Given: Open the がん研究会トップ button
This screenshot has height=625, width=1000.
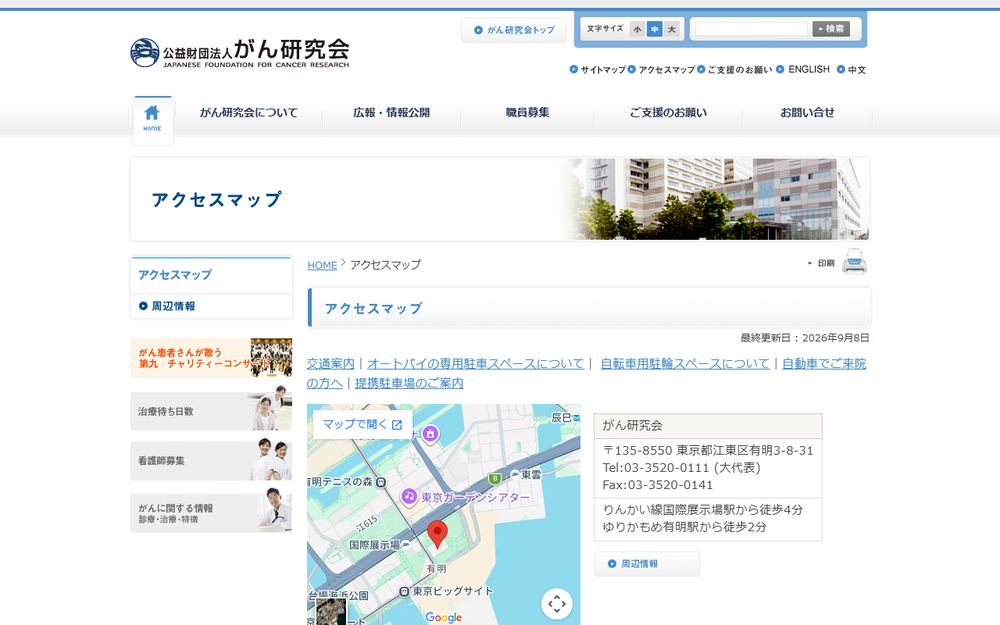Looking at the screenshot, I should pyautogui.click(x=514, y=30).
